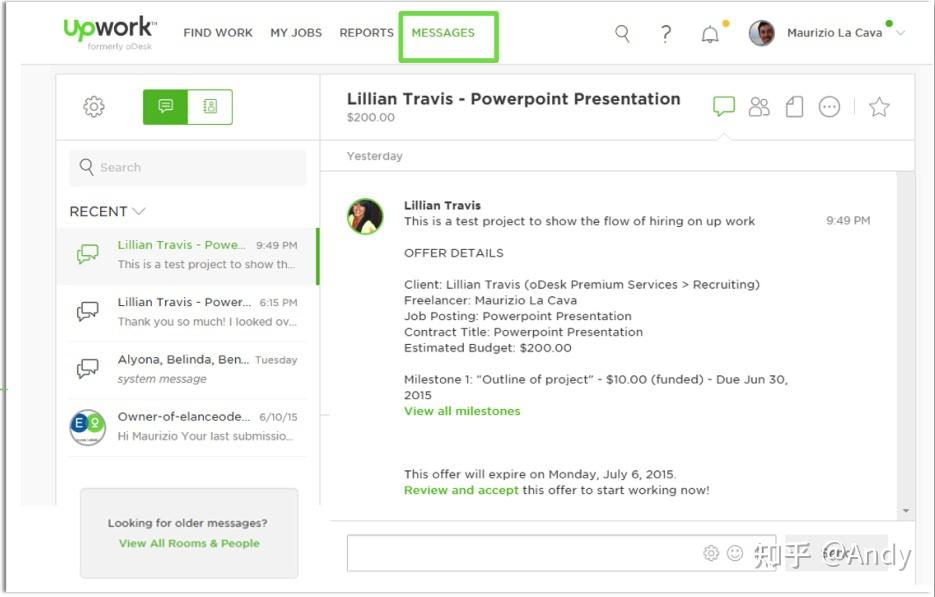
Task: Mark the conversation as favorite (star)
Action: (x=879, y=107)
